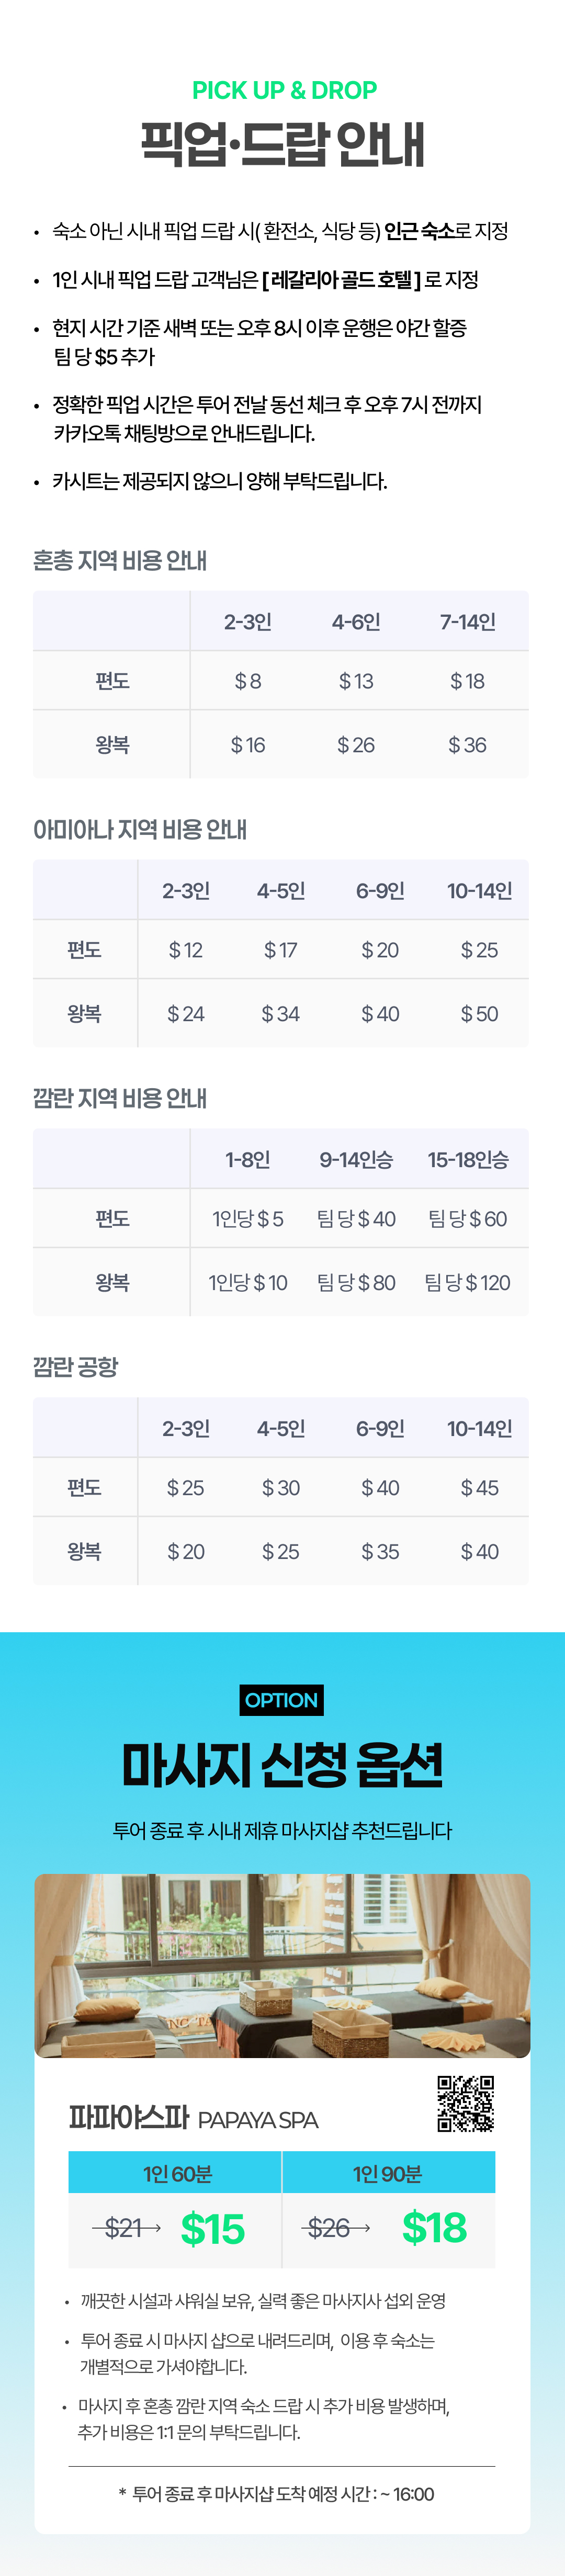Open the massage room photo
This screenshot has width=565, height=2576.
point(282,1965)
